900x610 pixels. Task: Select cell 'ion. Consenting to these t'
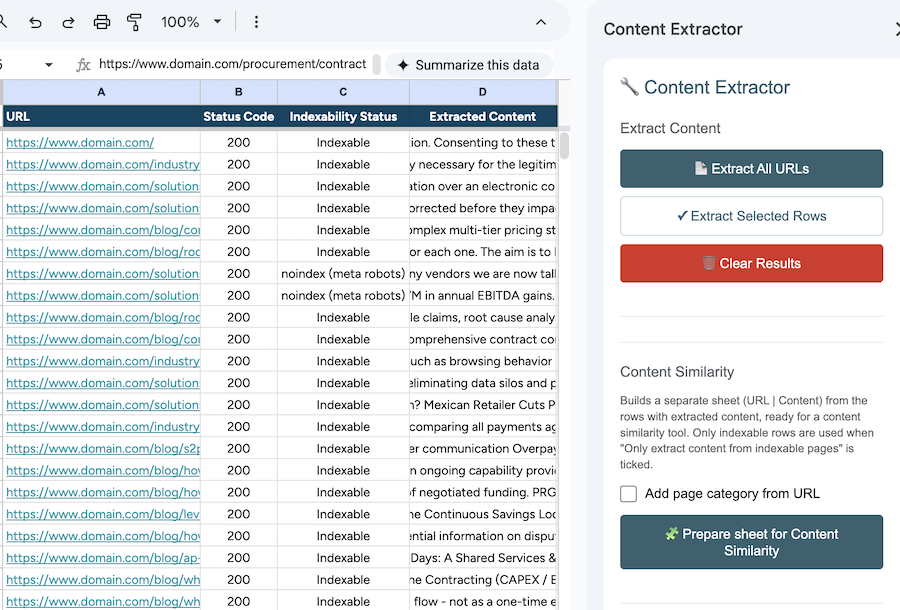pos(483,142)
